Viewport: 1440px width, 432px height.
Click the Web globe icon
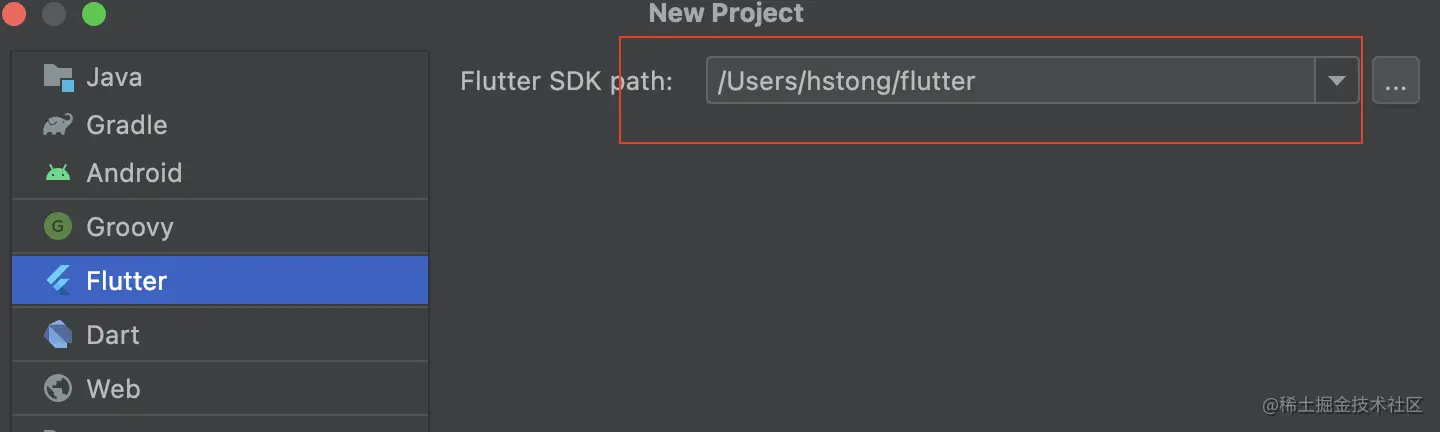[x=58, y=389]
